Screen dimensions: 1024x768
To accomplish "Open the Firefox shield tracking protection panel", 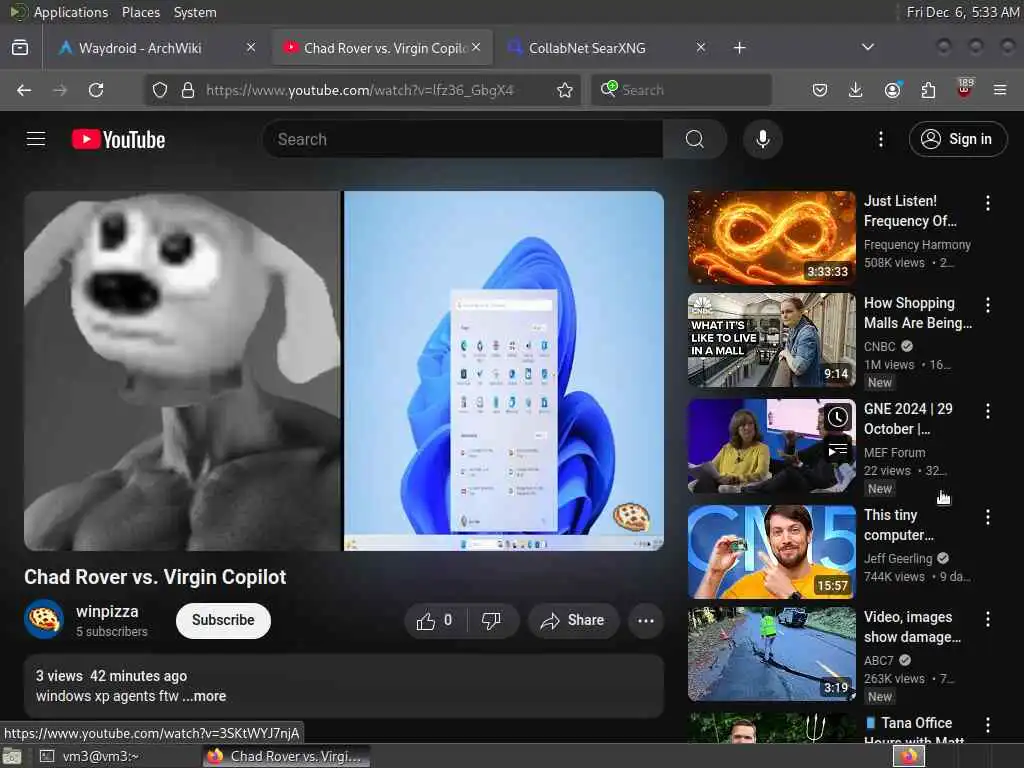I will (x=160, y=90).
